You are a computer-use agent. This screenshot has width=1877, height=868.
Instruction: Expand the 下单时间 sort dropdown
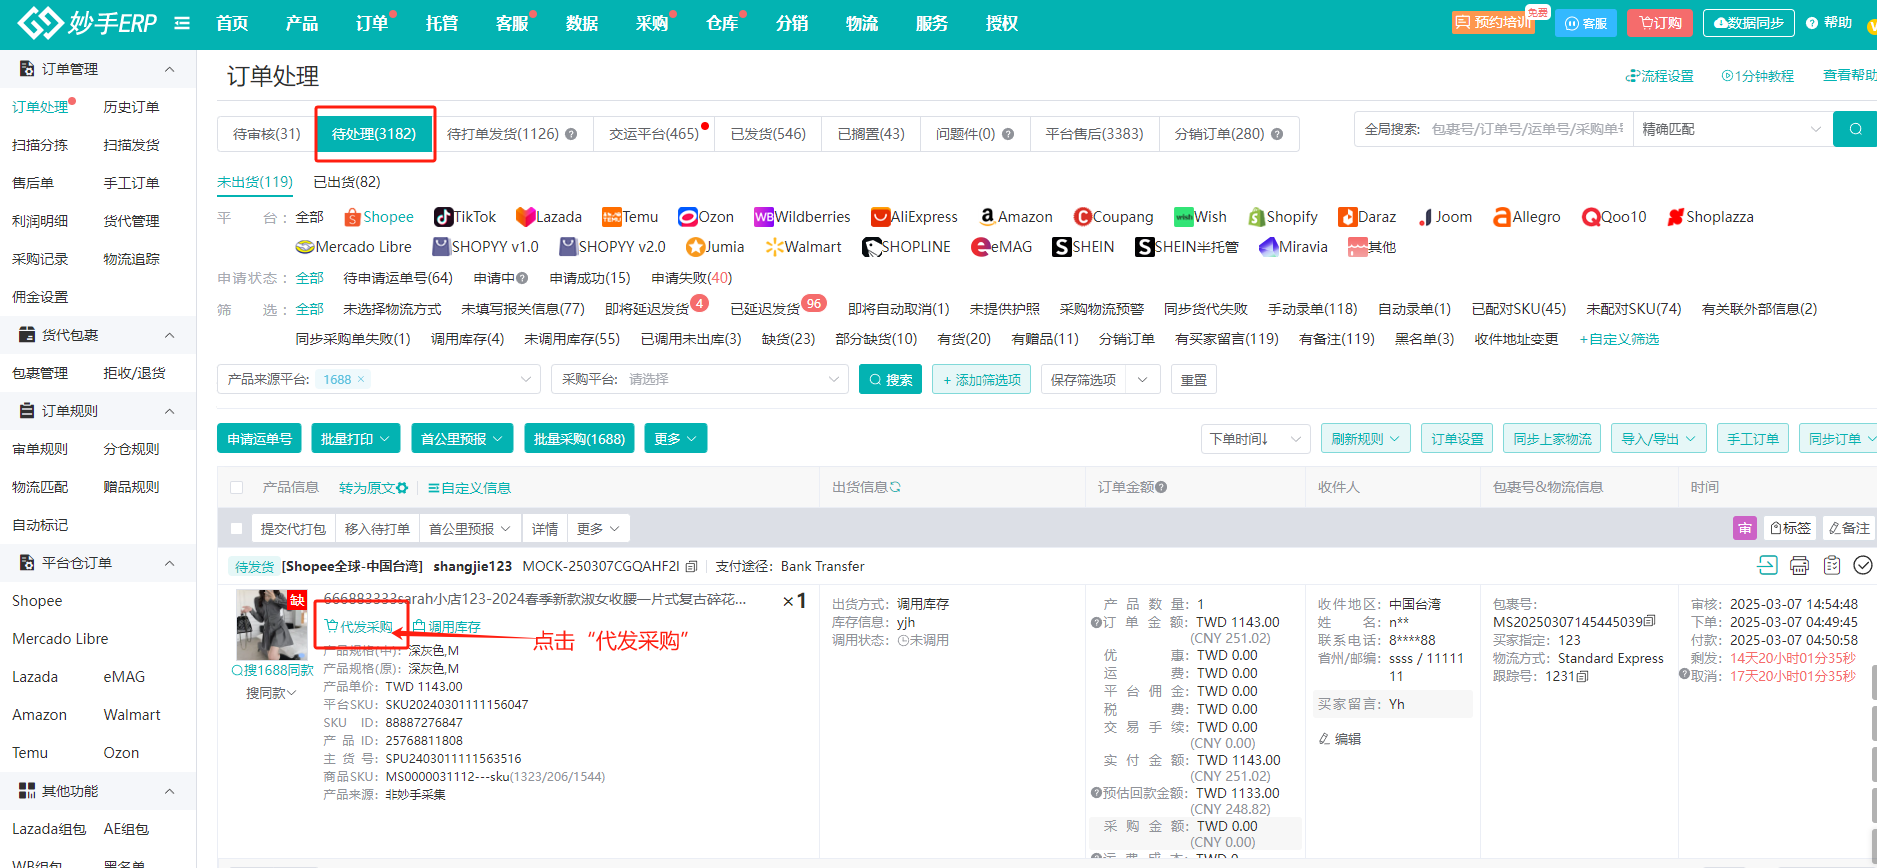click(1254, 439)
